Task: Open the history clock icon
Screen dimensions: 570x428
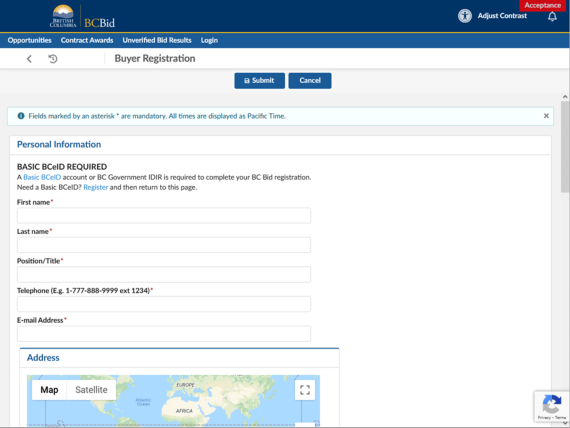Action: [x=53, y=59]
